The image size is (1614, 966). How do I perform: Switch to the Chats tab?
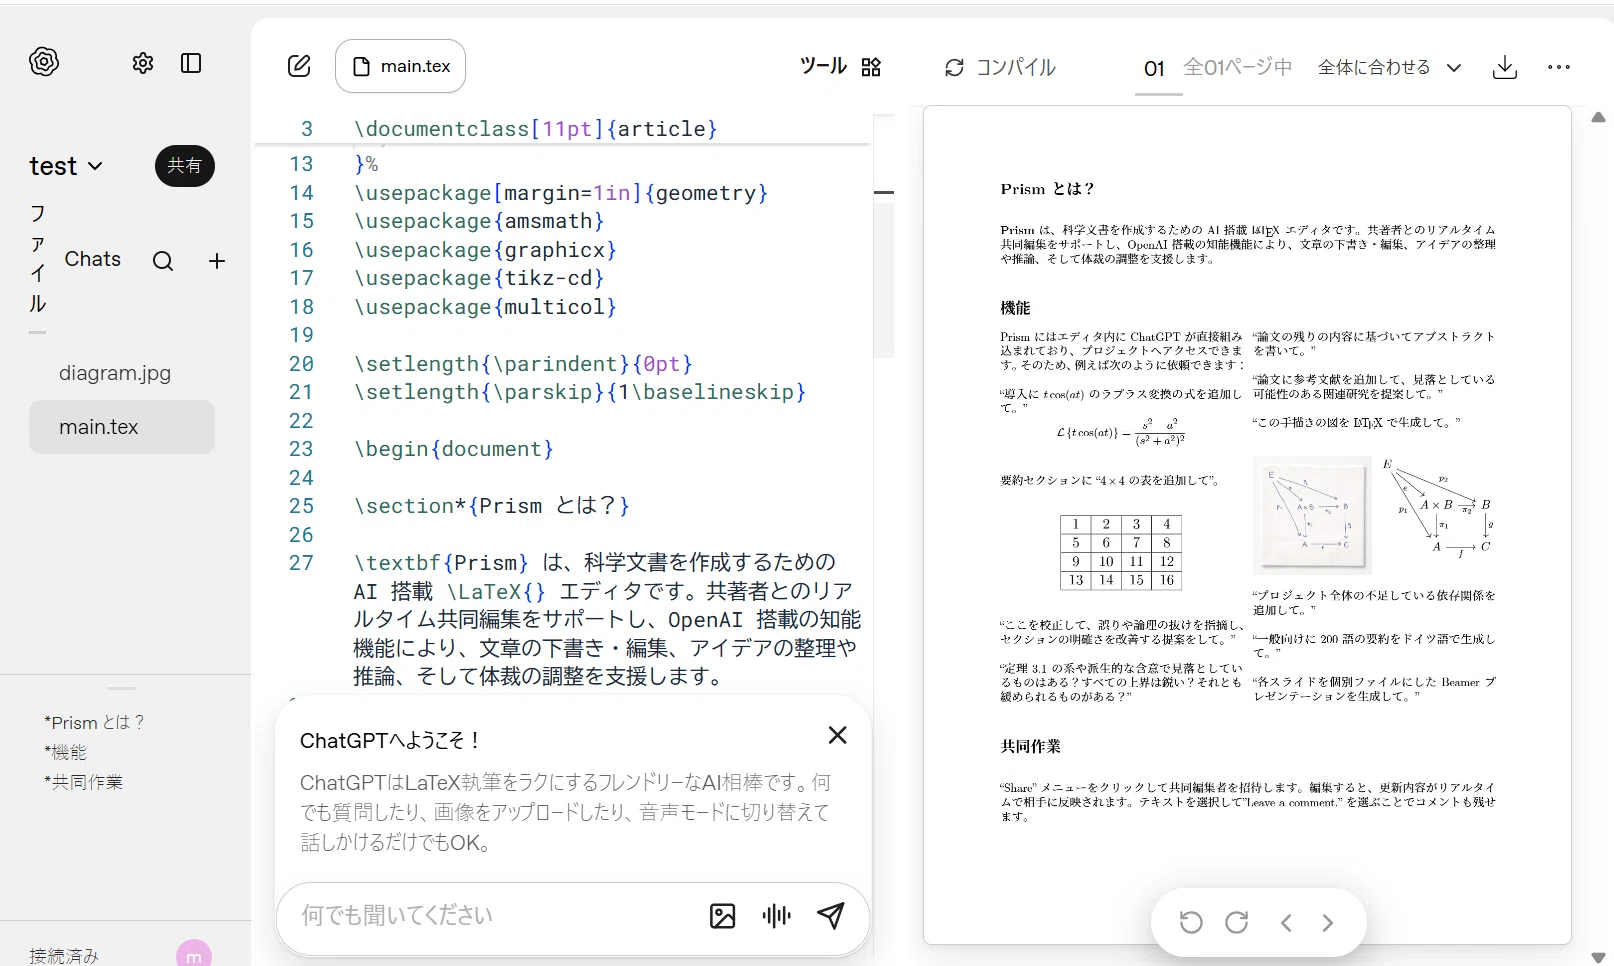[x=93, y=259]
